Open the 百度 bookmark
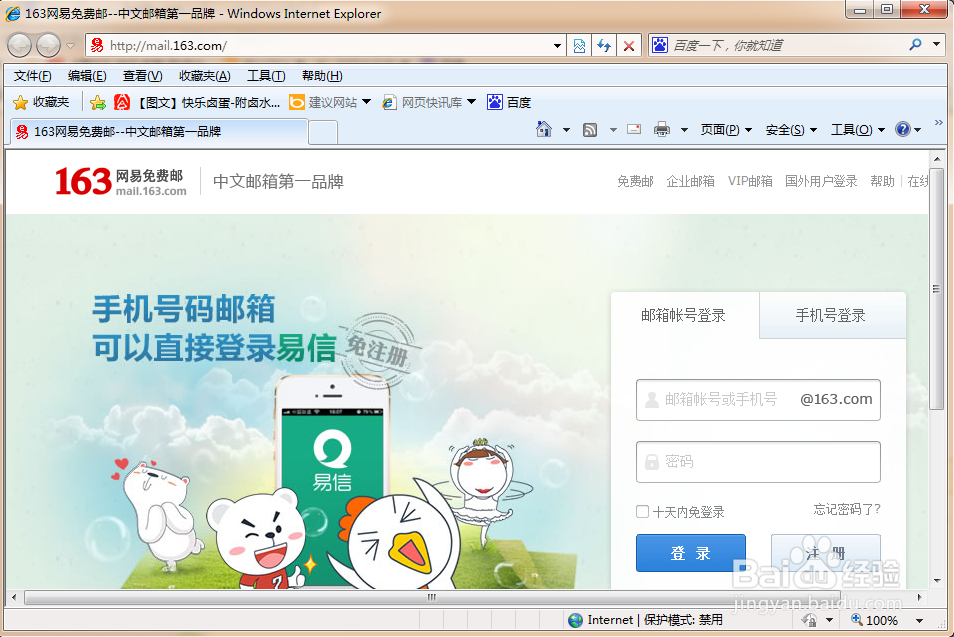This screenshot has height=637, width=954. tap(509, 102)
